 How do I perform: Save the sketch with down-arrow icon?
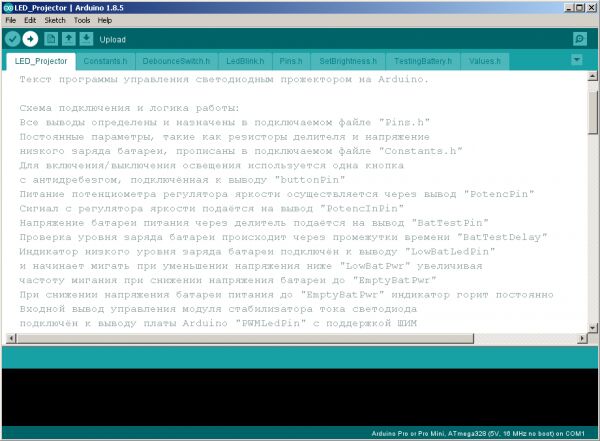tap(86, 39)
